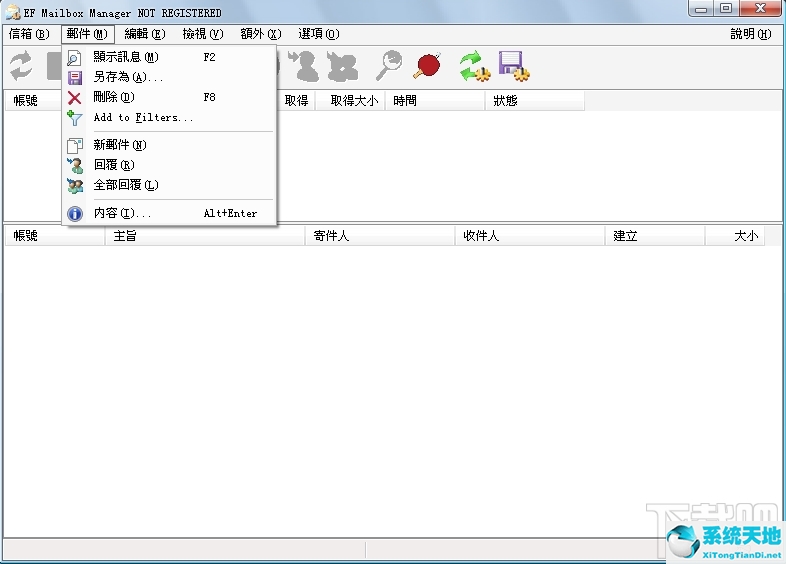Sort message list by 大小 column
The width and height of the screenshot is (786, 564).
pos(735,236)
